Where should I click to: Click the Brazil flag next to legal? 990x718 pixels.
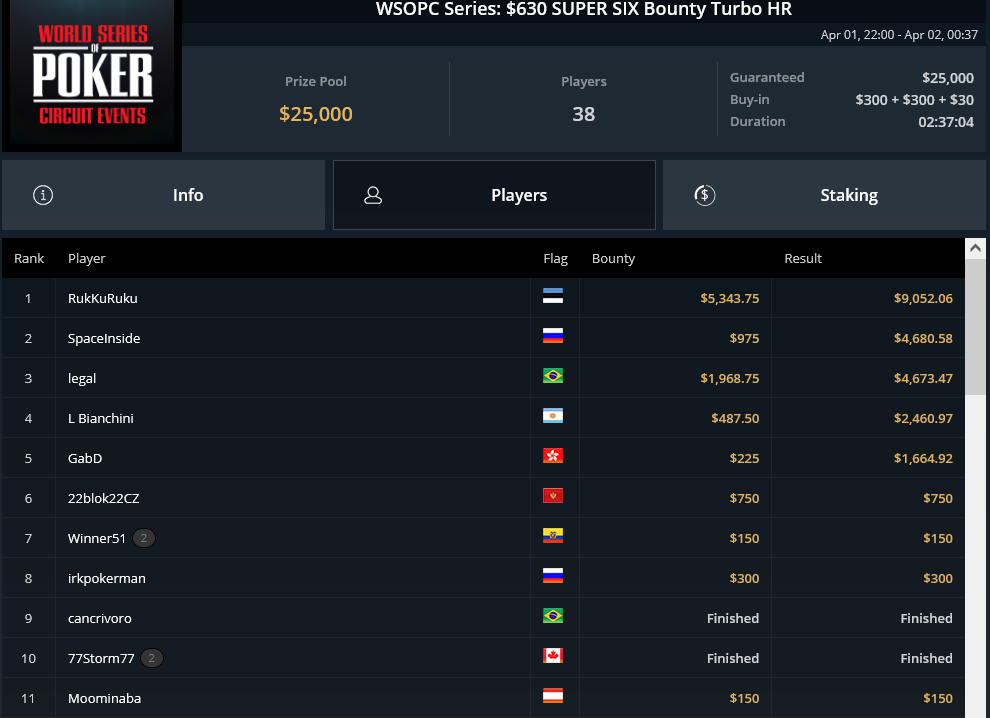tap(552, 376)
